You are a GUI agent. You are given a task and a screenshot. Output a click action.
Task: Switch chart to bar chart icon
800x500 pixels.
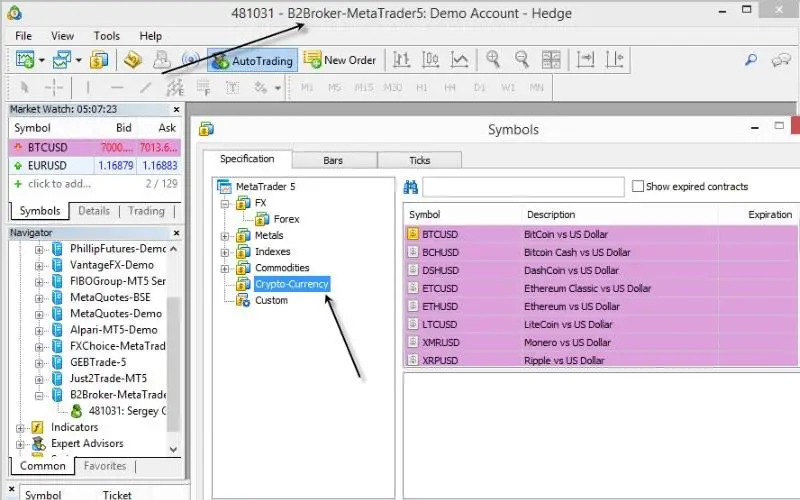point(402,60)
